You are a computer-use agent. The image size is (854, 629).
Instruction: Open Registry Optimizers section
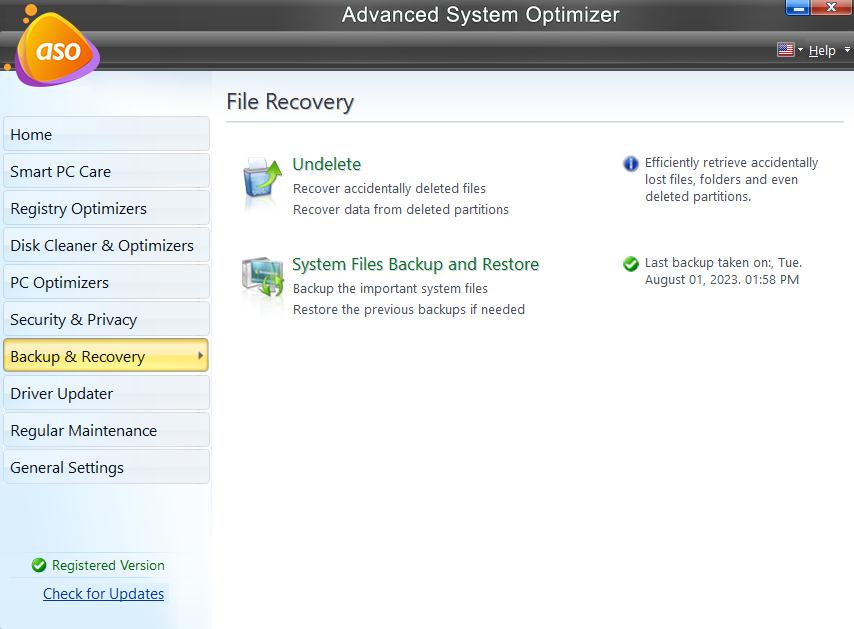[x=106, y=208]
